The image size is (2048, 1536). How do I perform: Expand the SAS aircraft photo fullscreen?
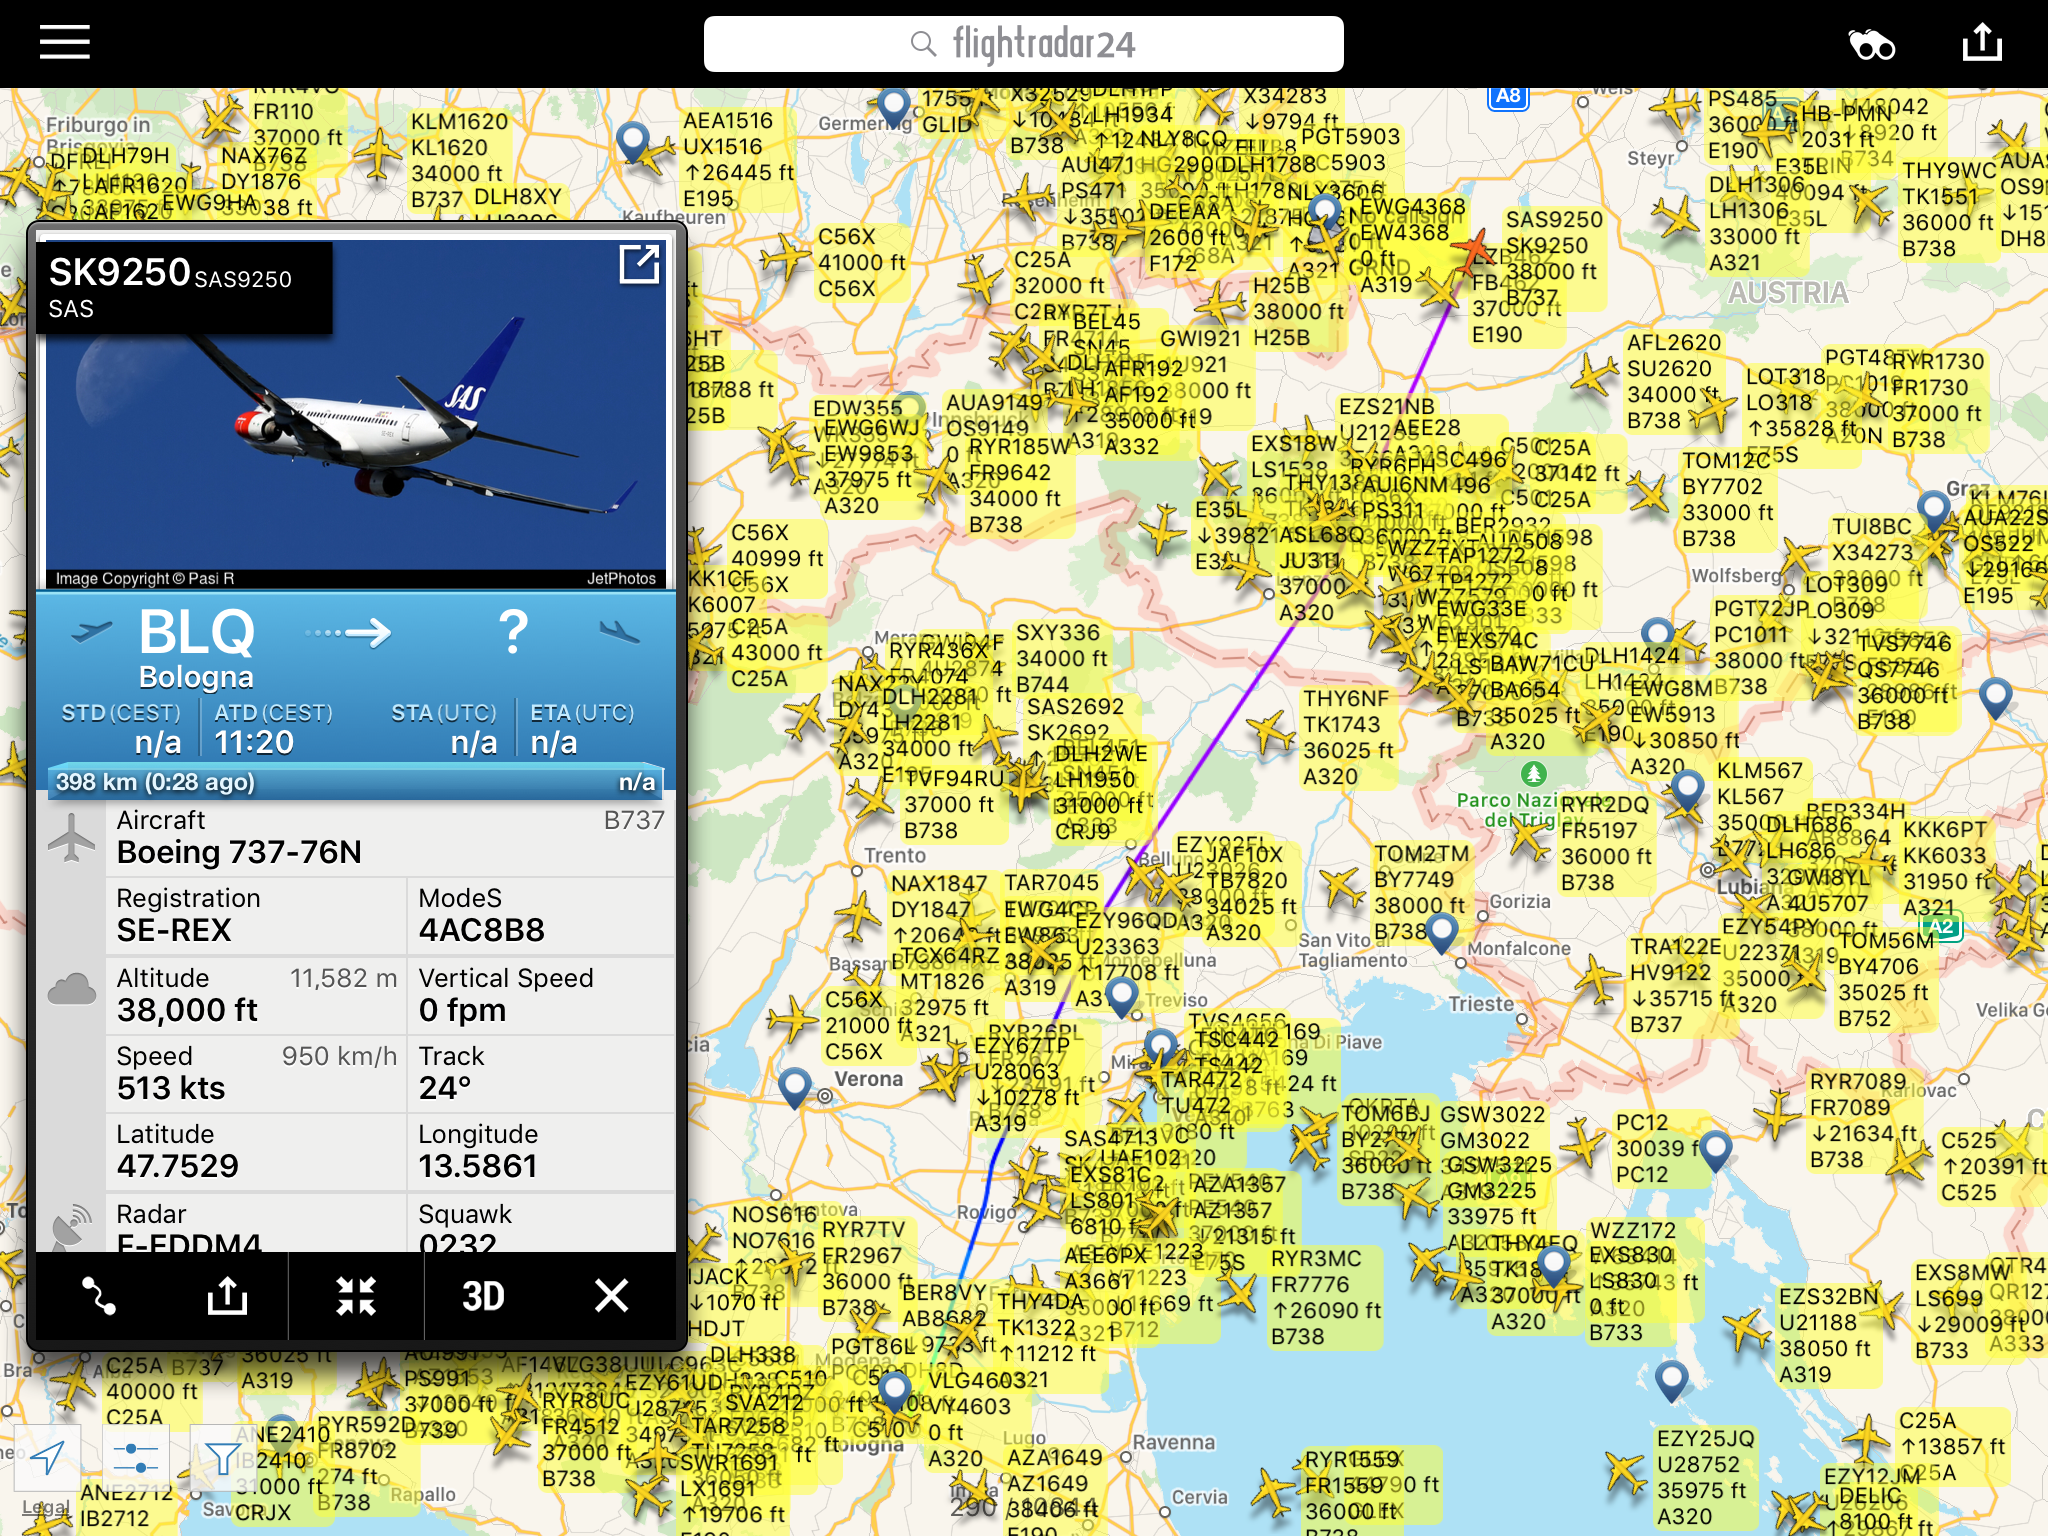[x=639, y=265]
